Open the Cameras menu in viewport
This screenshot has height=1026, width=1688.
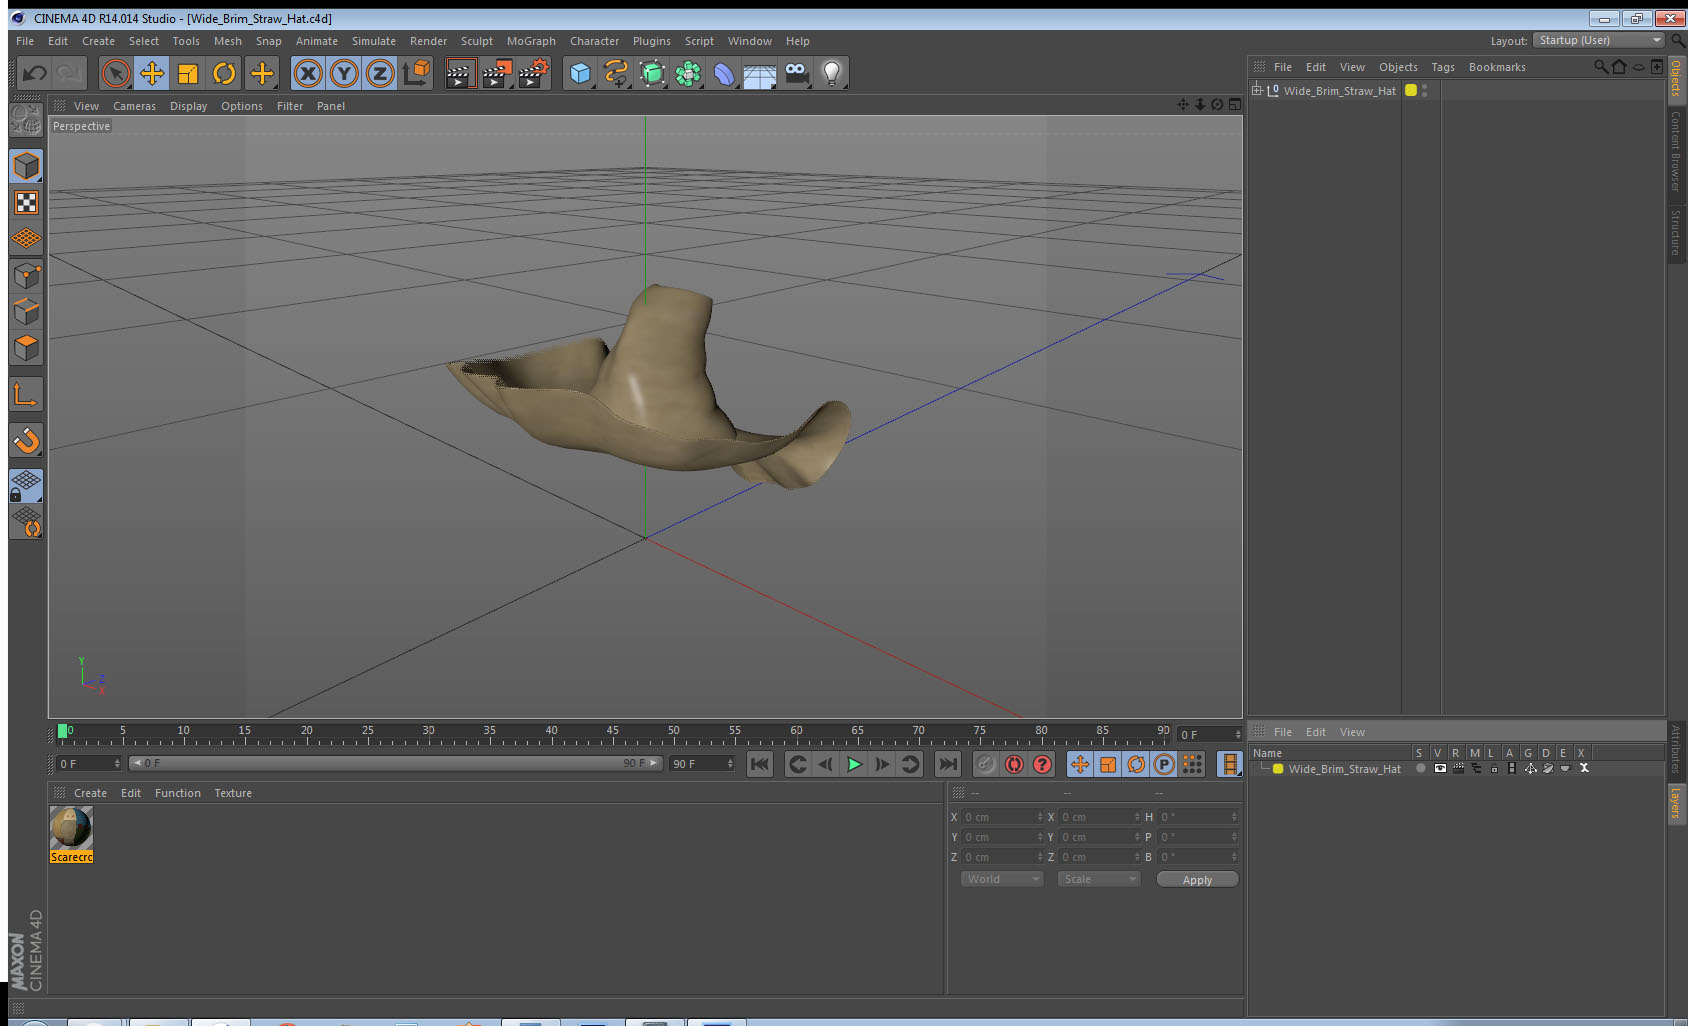click(x=134, y=106)
